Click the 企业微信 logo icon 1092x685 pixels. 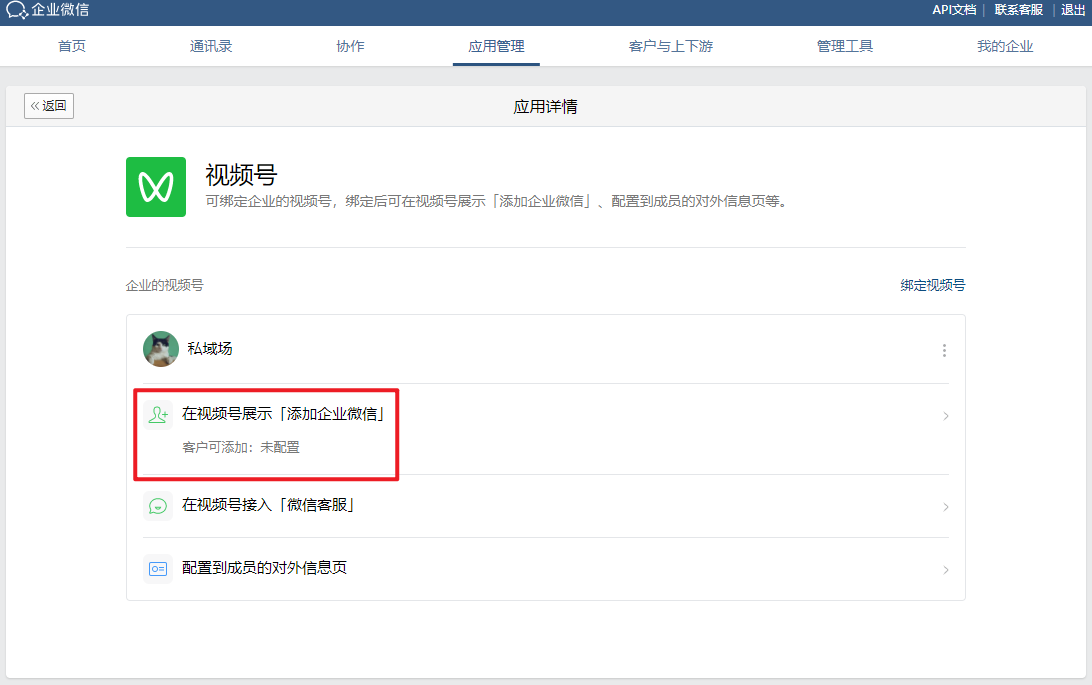[x=15, y=10]
